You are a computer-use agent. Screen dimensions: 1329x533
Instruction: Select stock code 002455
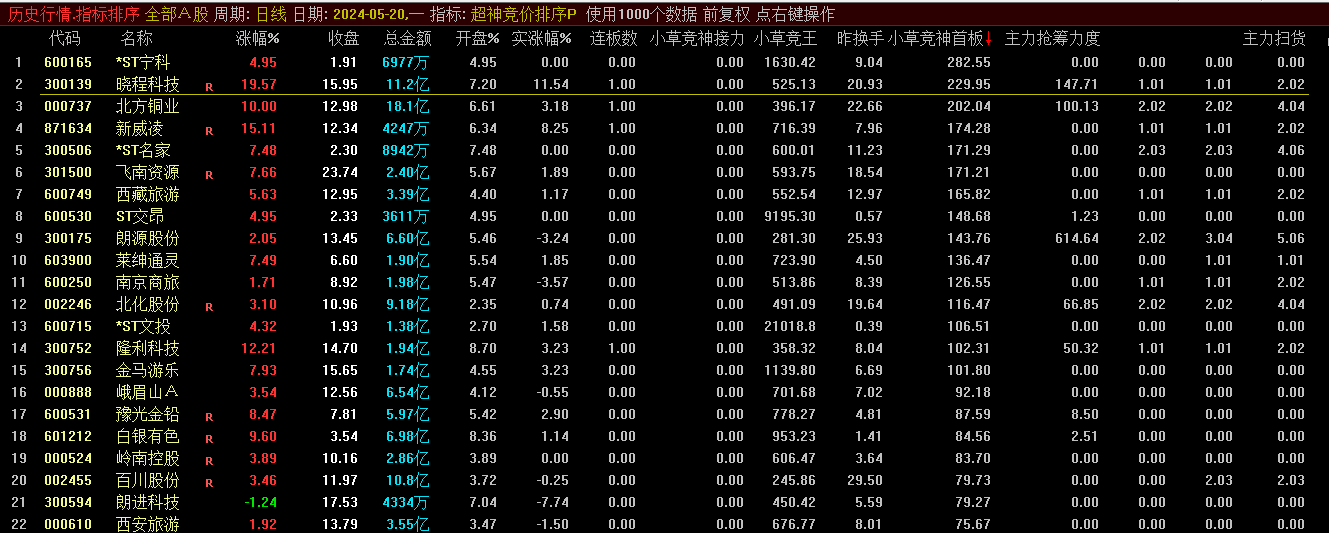(68, 480)
